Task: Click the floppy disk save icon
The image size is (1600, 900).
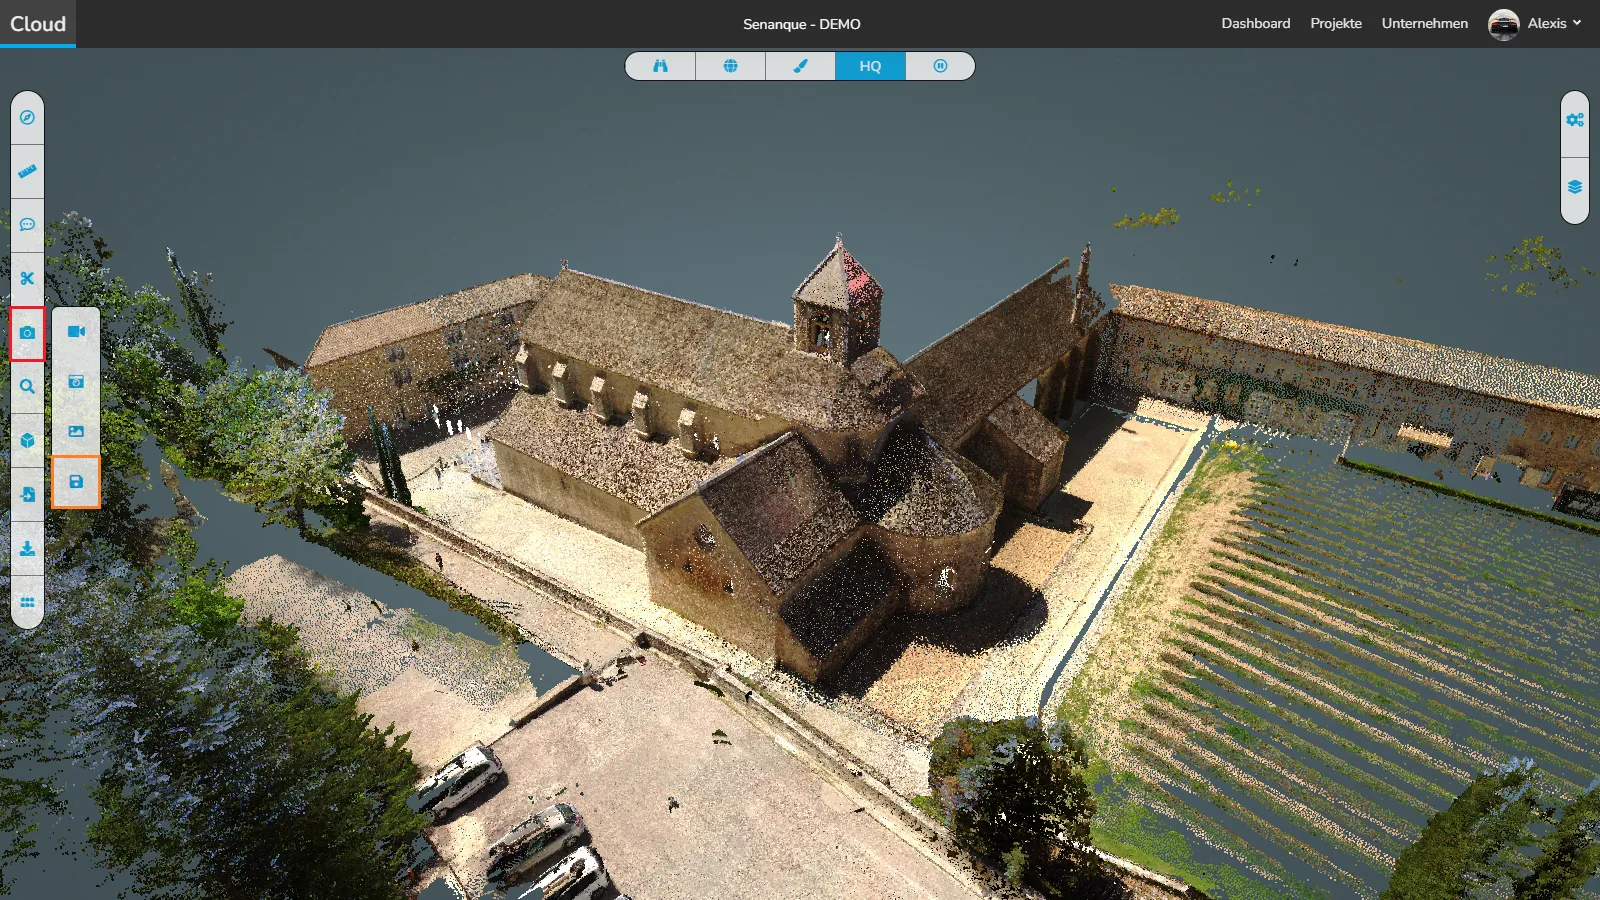Action: pyautogui.click(x=76, y=482)
